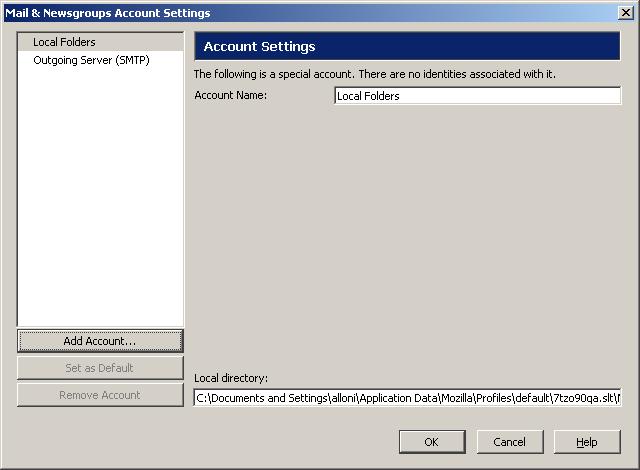Image resolution: width=640 pixels, height=470 pixels.
Task: Click empty space in the account list
Action: 100,200
